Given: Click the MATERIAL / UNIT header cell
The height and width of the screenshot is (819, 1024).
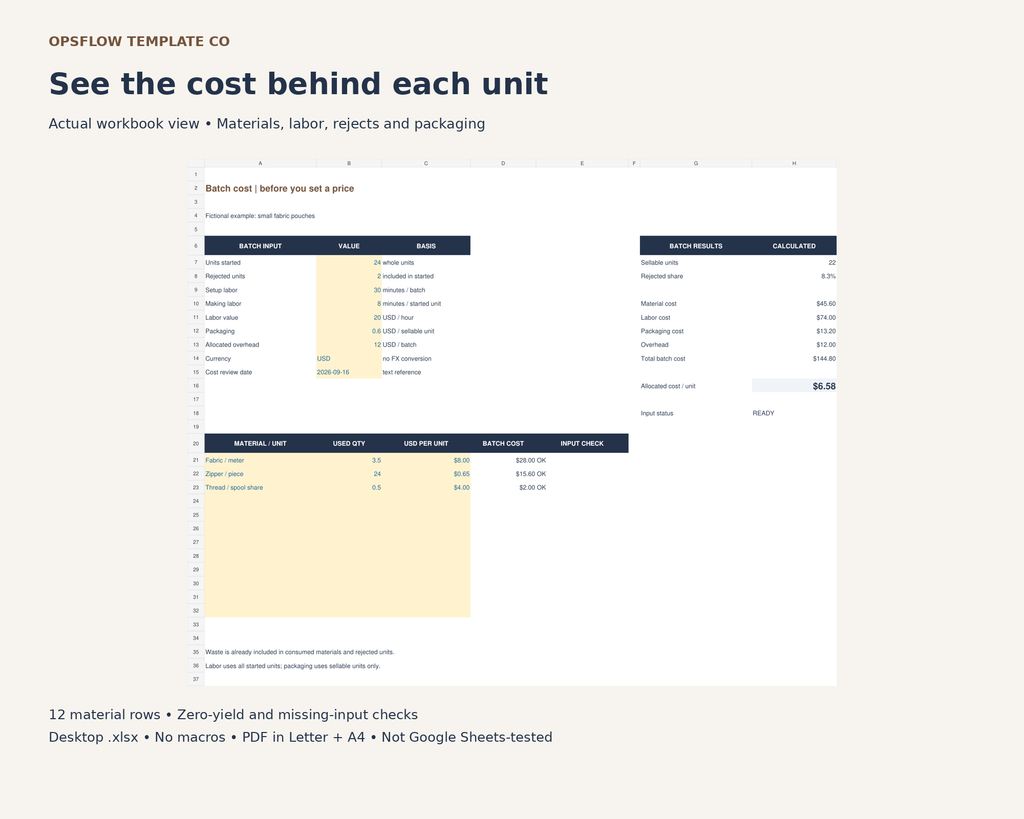Looking at the screenshot, I should click(260, 443).
